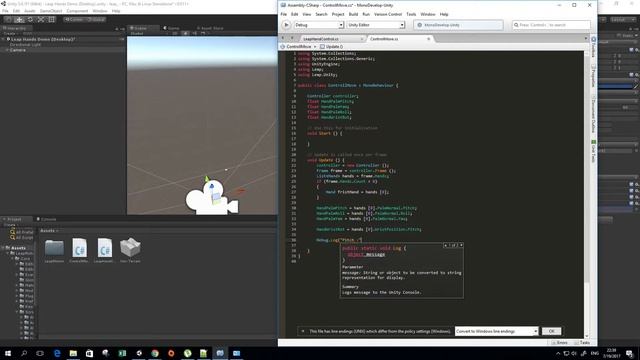This screenshot has width=640, height=360.
Task: Click the Run play button in MonoDevelop
Action: pos(286,25)
